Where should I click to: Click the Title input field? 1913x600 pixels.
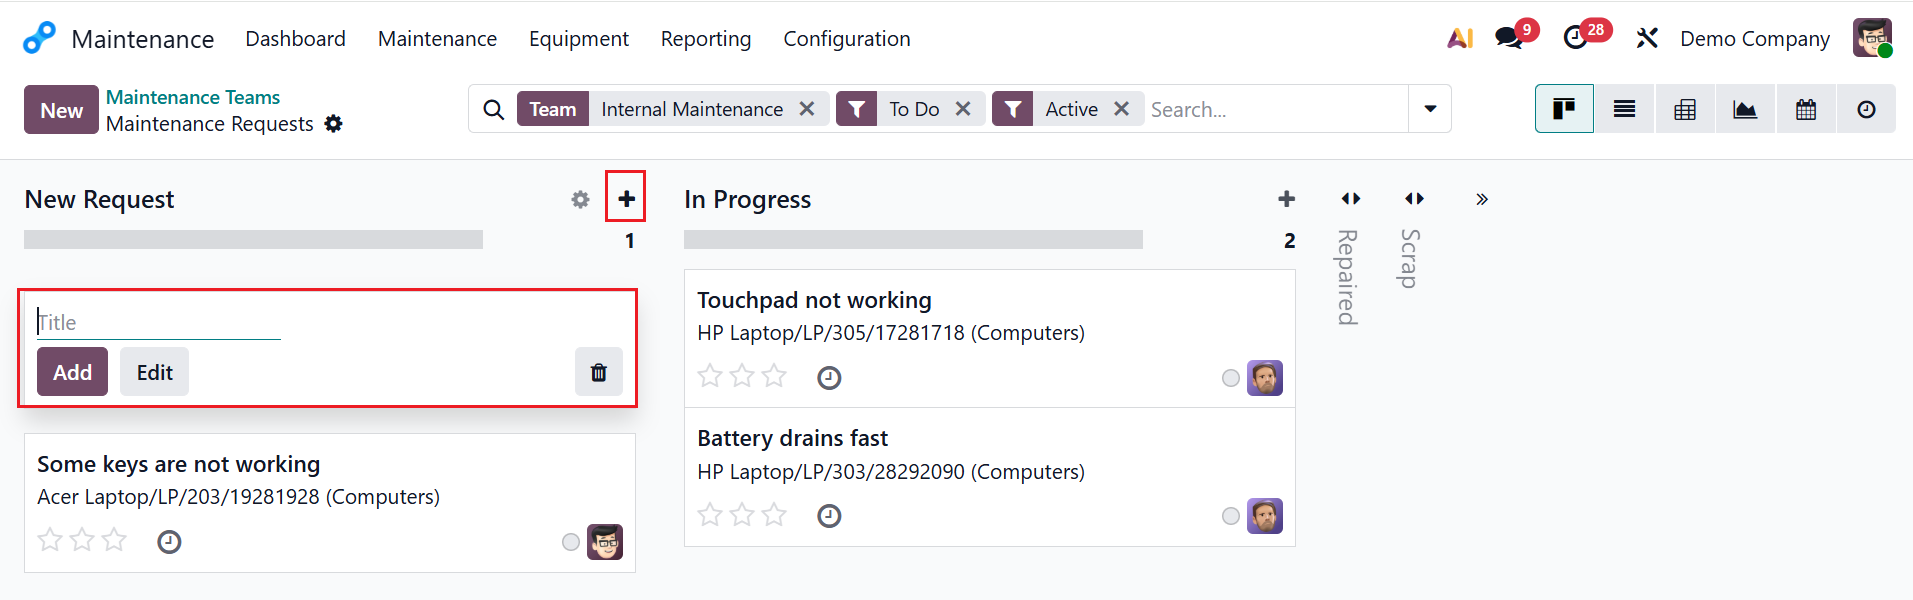pos(158,322)
